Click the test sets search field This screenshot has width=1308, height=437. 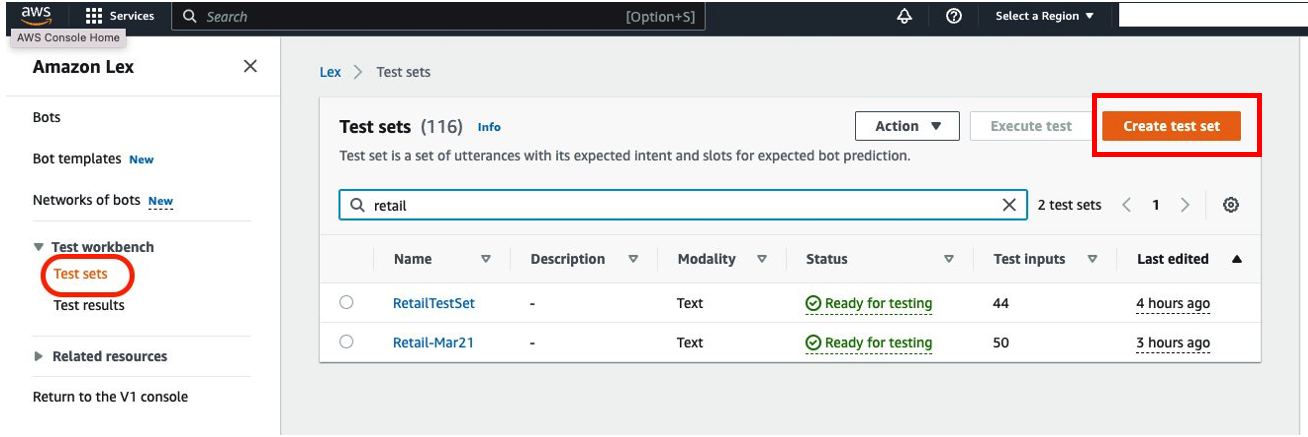tap(680, 205)
